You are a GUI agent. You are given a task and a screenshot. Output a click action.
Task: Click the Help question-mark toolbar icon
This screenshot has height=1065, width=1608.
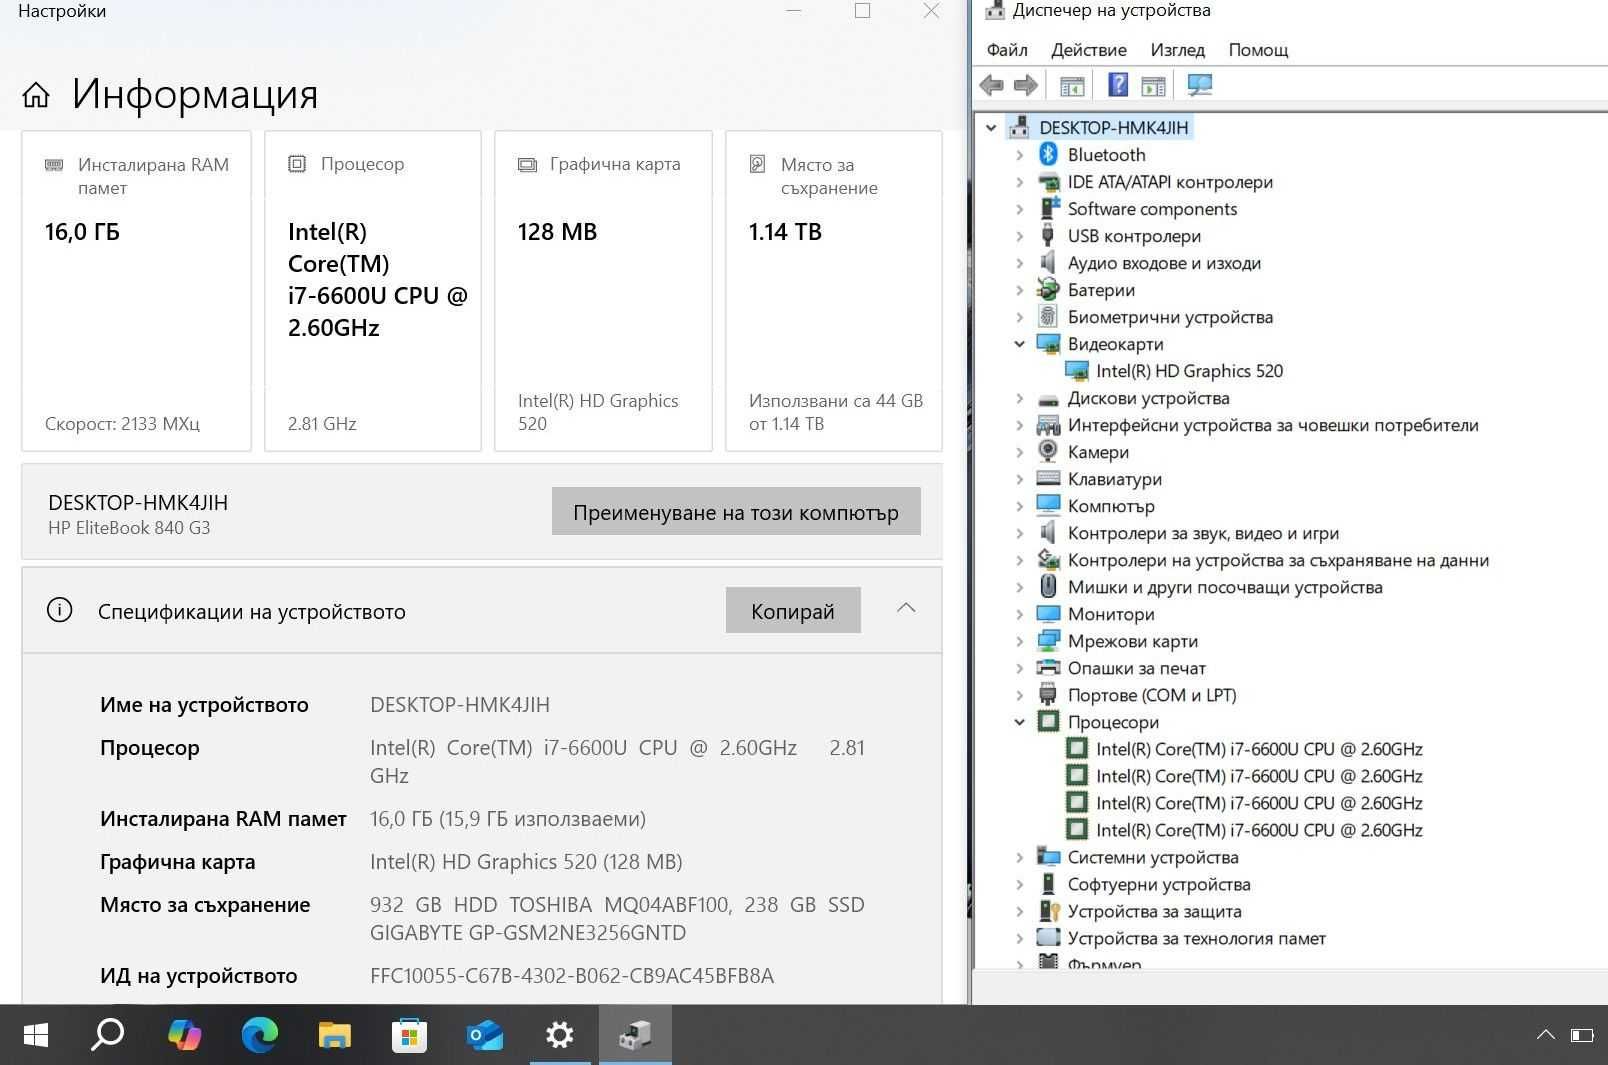[x=1118, y=86]
